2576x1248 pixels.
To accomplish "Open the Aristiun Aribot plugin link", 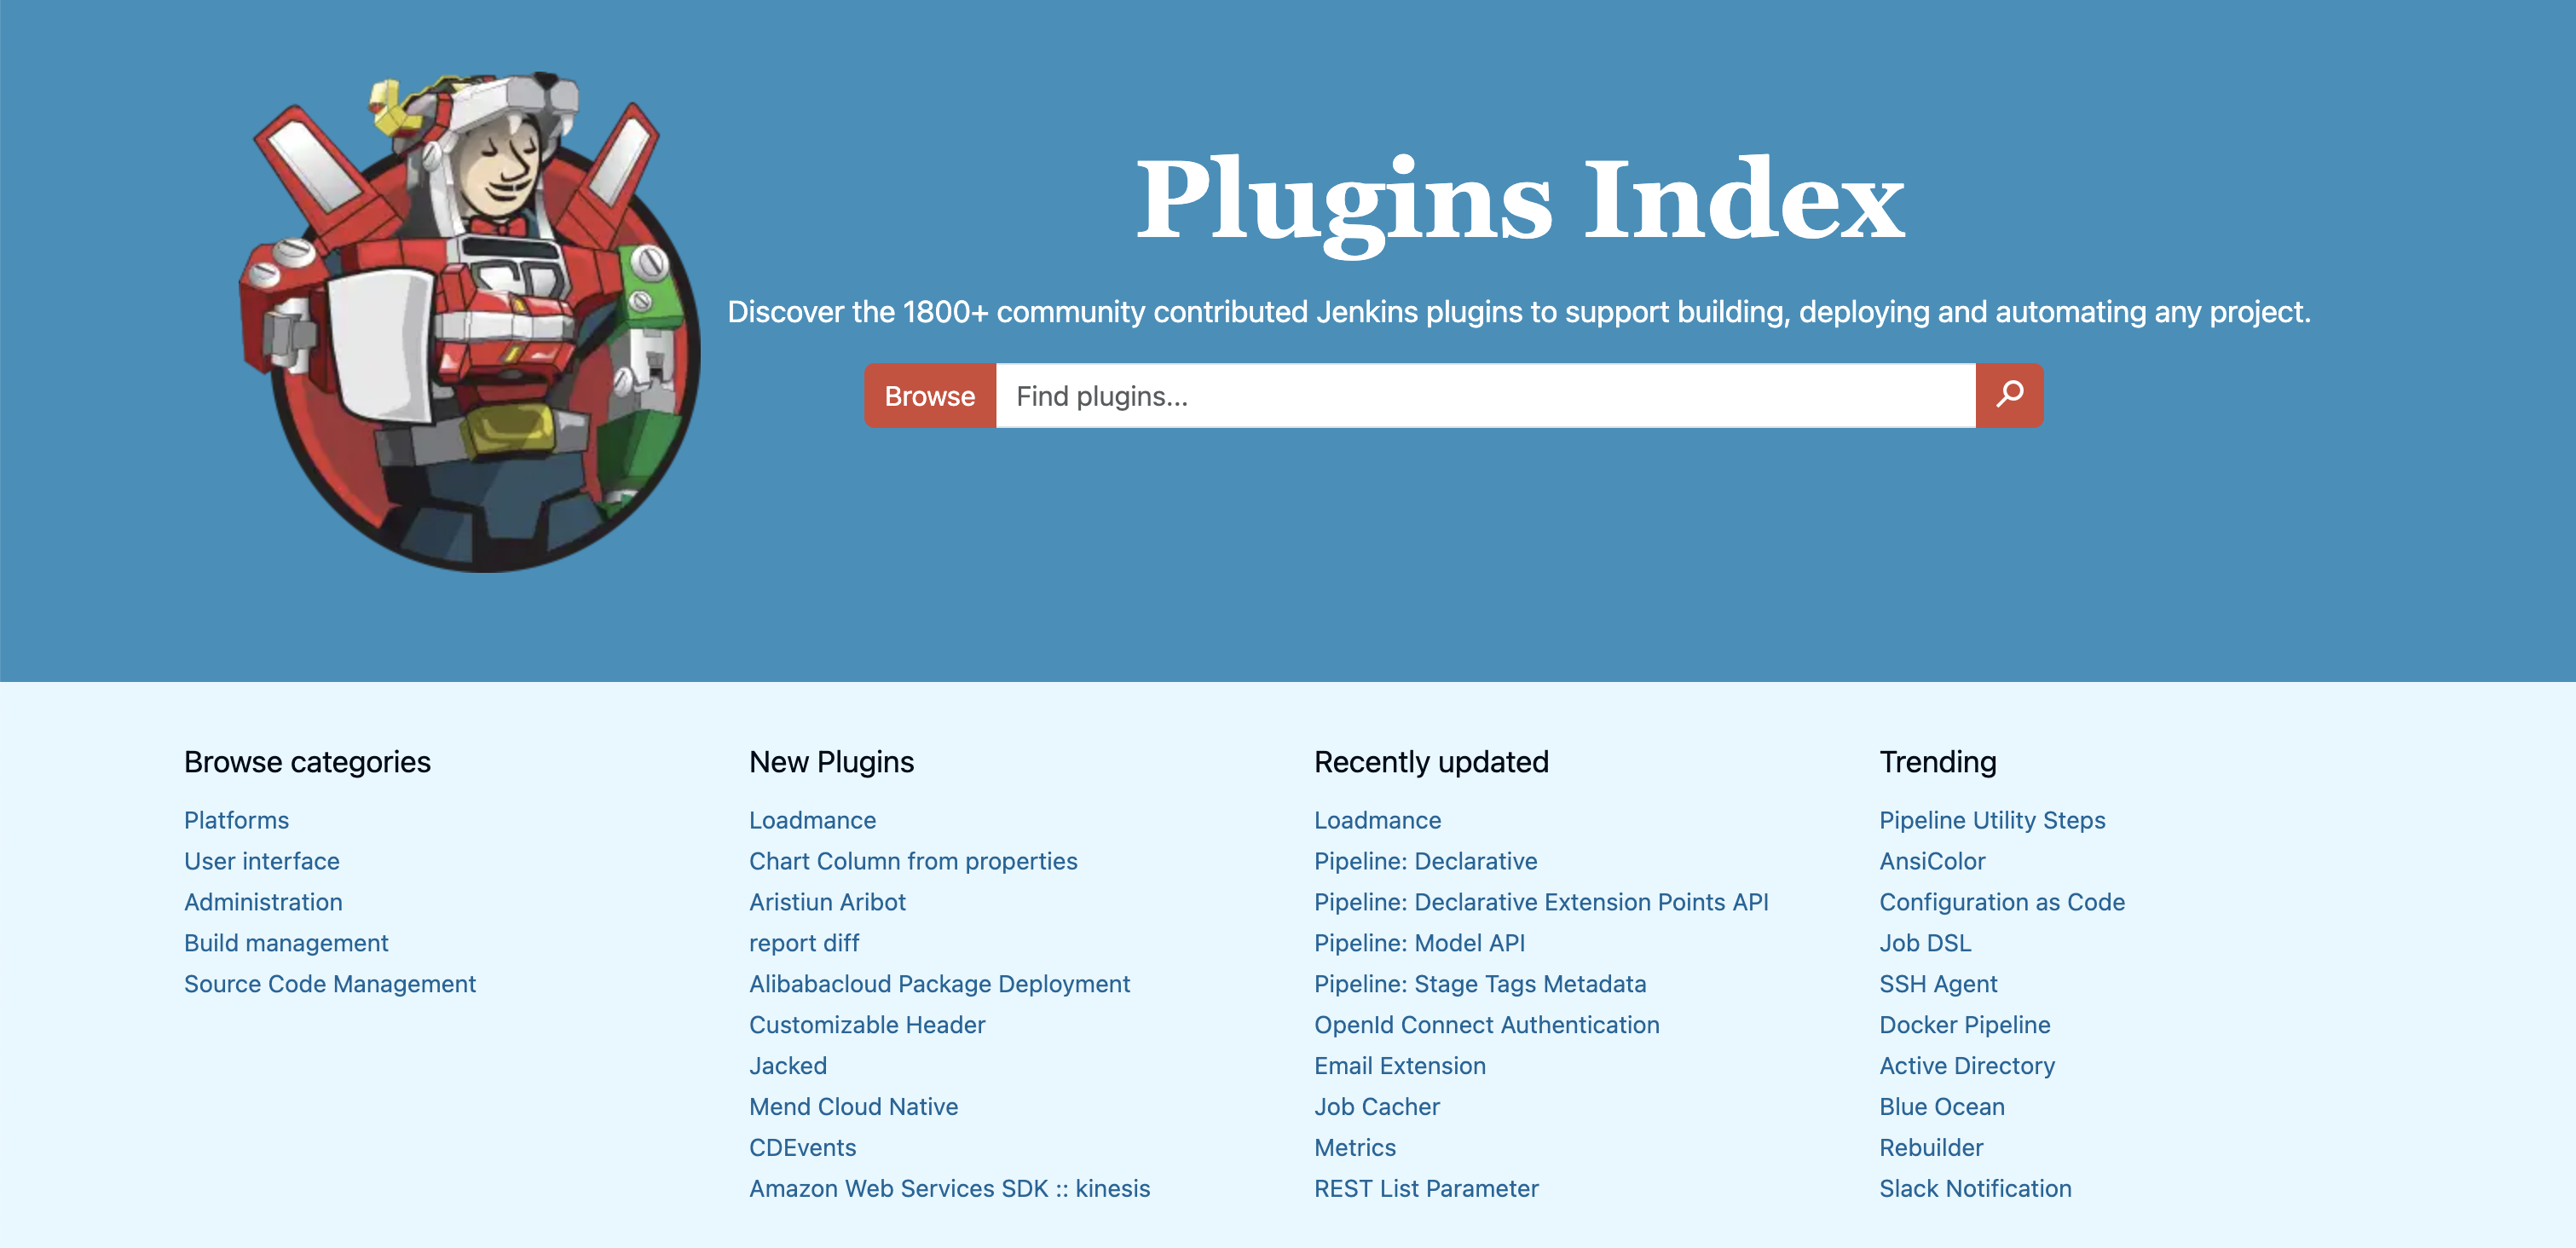I will pos(827,902).
